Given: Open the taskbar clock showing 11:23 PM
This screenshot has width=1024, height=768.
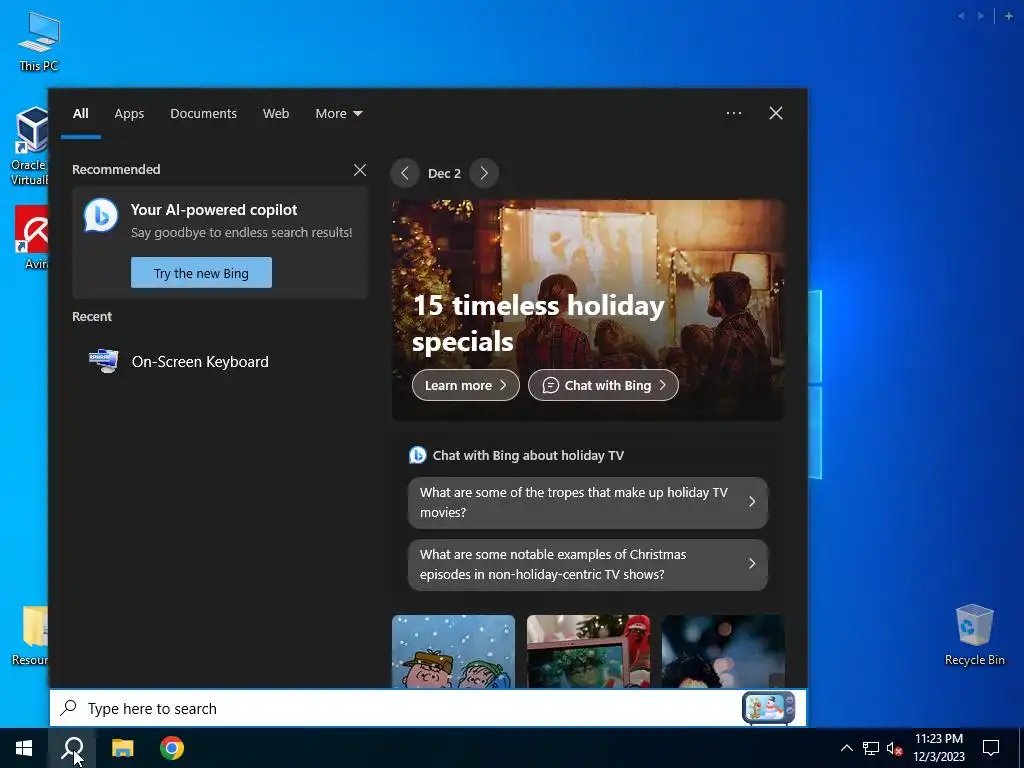Looking at the screenshot, I should click(938, 748).
